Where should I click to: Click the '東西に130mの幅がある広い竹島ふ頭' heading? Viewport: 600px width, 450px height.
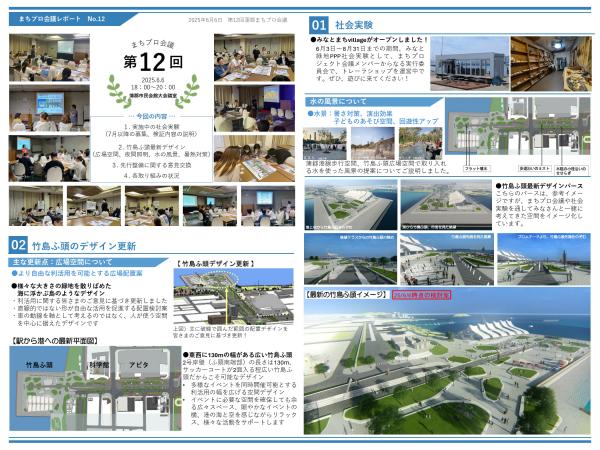(x=238, y=355)
